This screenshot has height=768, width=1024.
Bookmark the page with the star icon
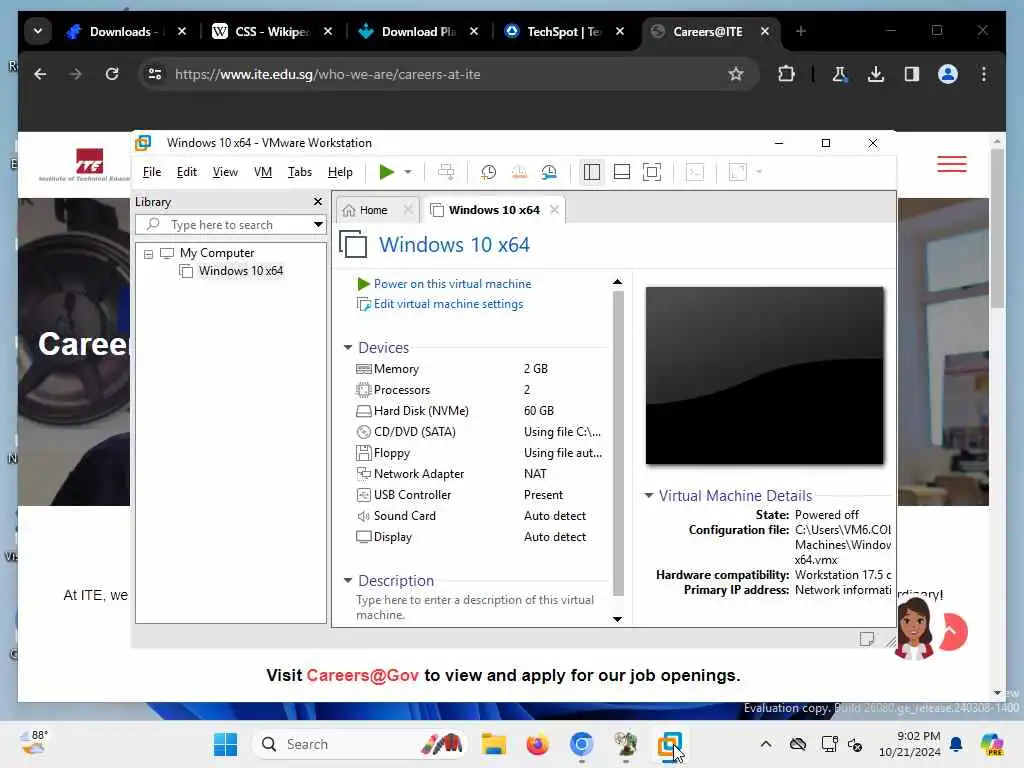pyautogui.click(x=736, y=74)
